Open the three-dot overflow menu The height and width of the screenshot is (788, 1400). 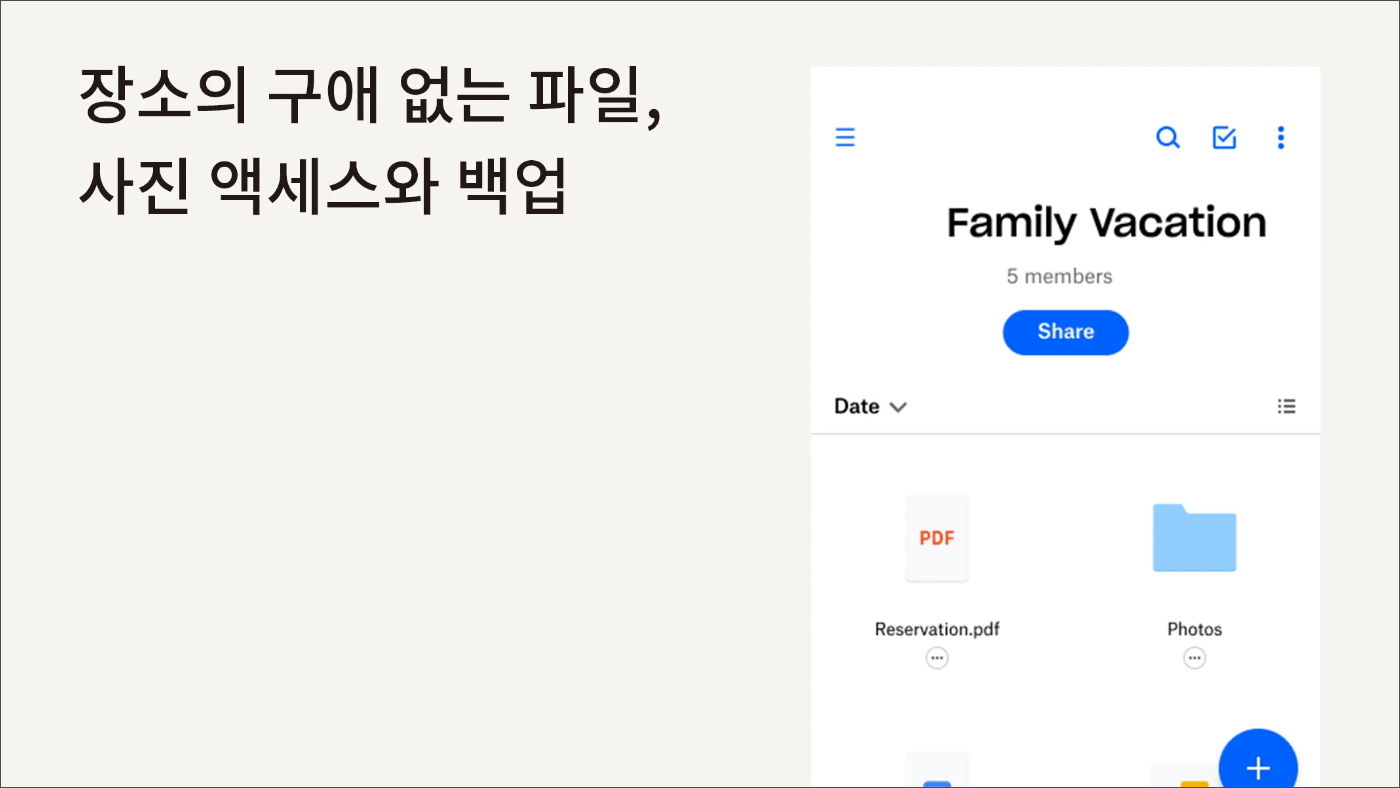pos(1280,137)
